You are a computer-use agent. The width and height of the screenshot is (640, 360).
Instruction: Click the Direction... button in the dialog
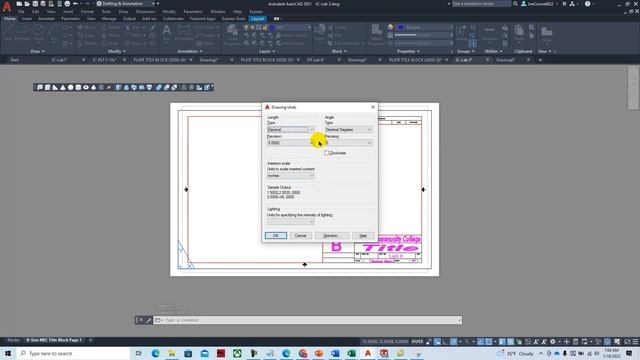click(x=331, y=236)
